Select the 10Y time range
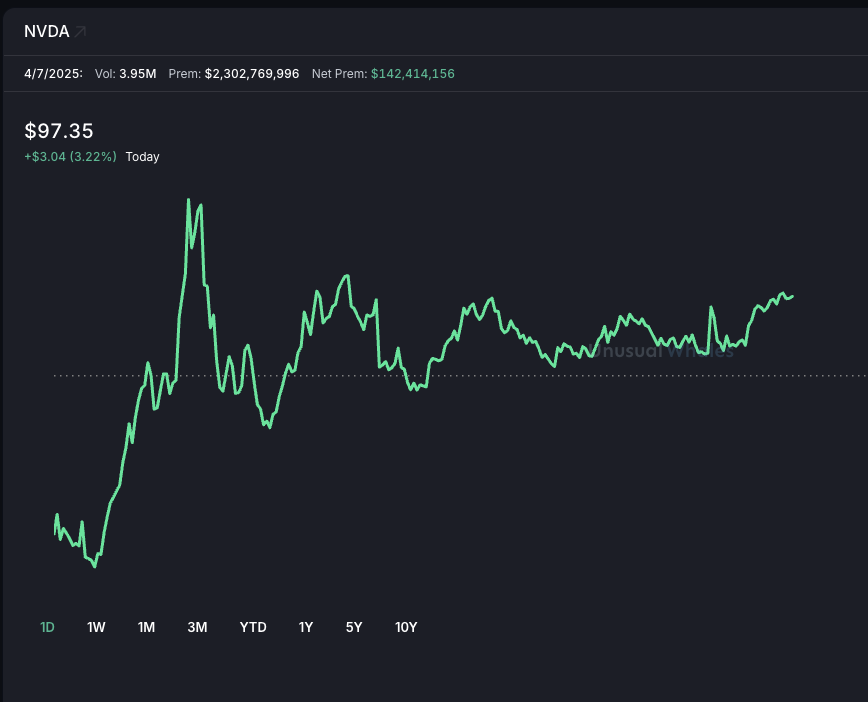Screen dimensions: 868x702 pos(406,627)
